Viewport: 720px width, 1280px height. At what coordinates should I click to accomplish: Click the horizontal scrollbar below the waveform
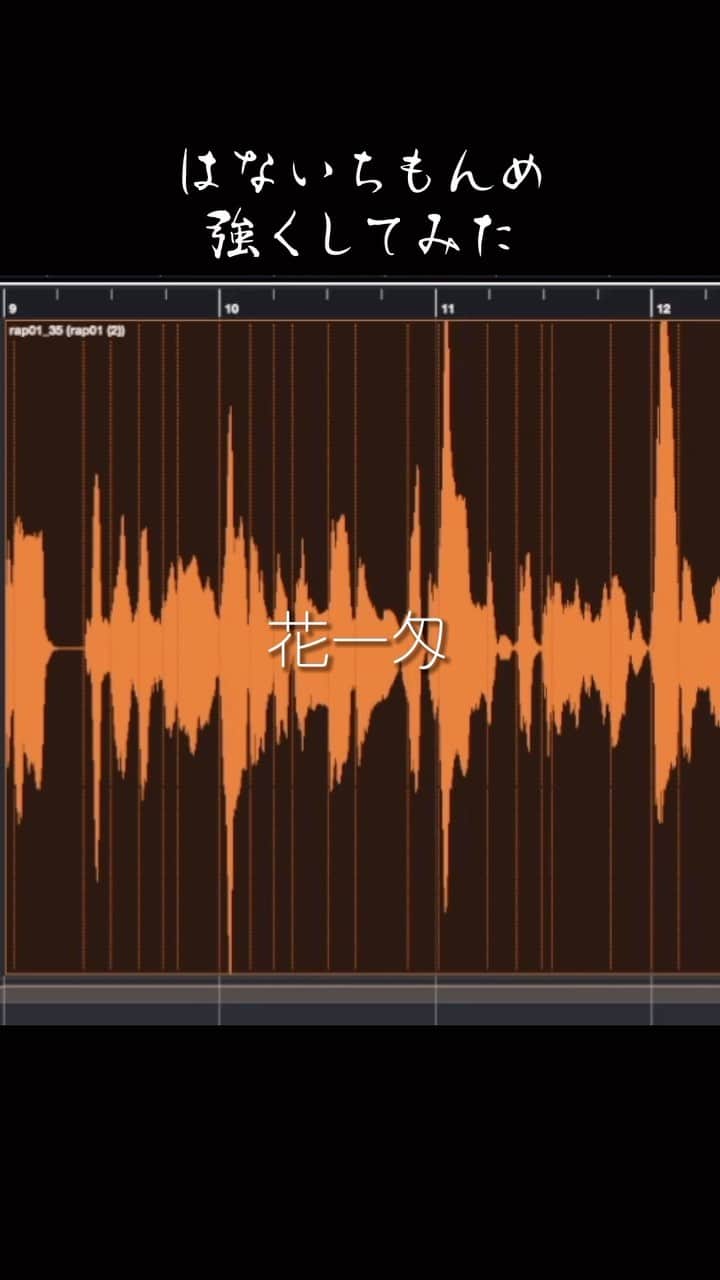click(x=360, y=993)
